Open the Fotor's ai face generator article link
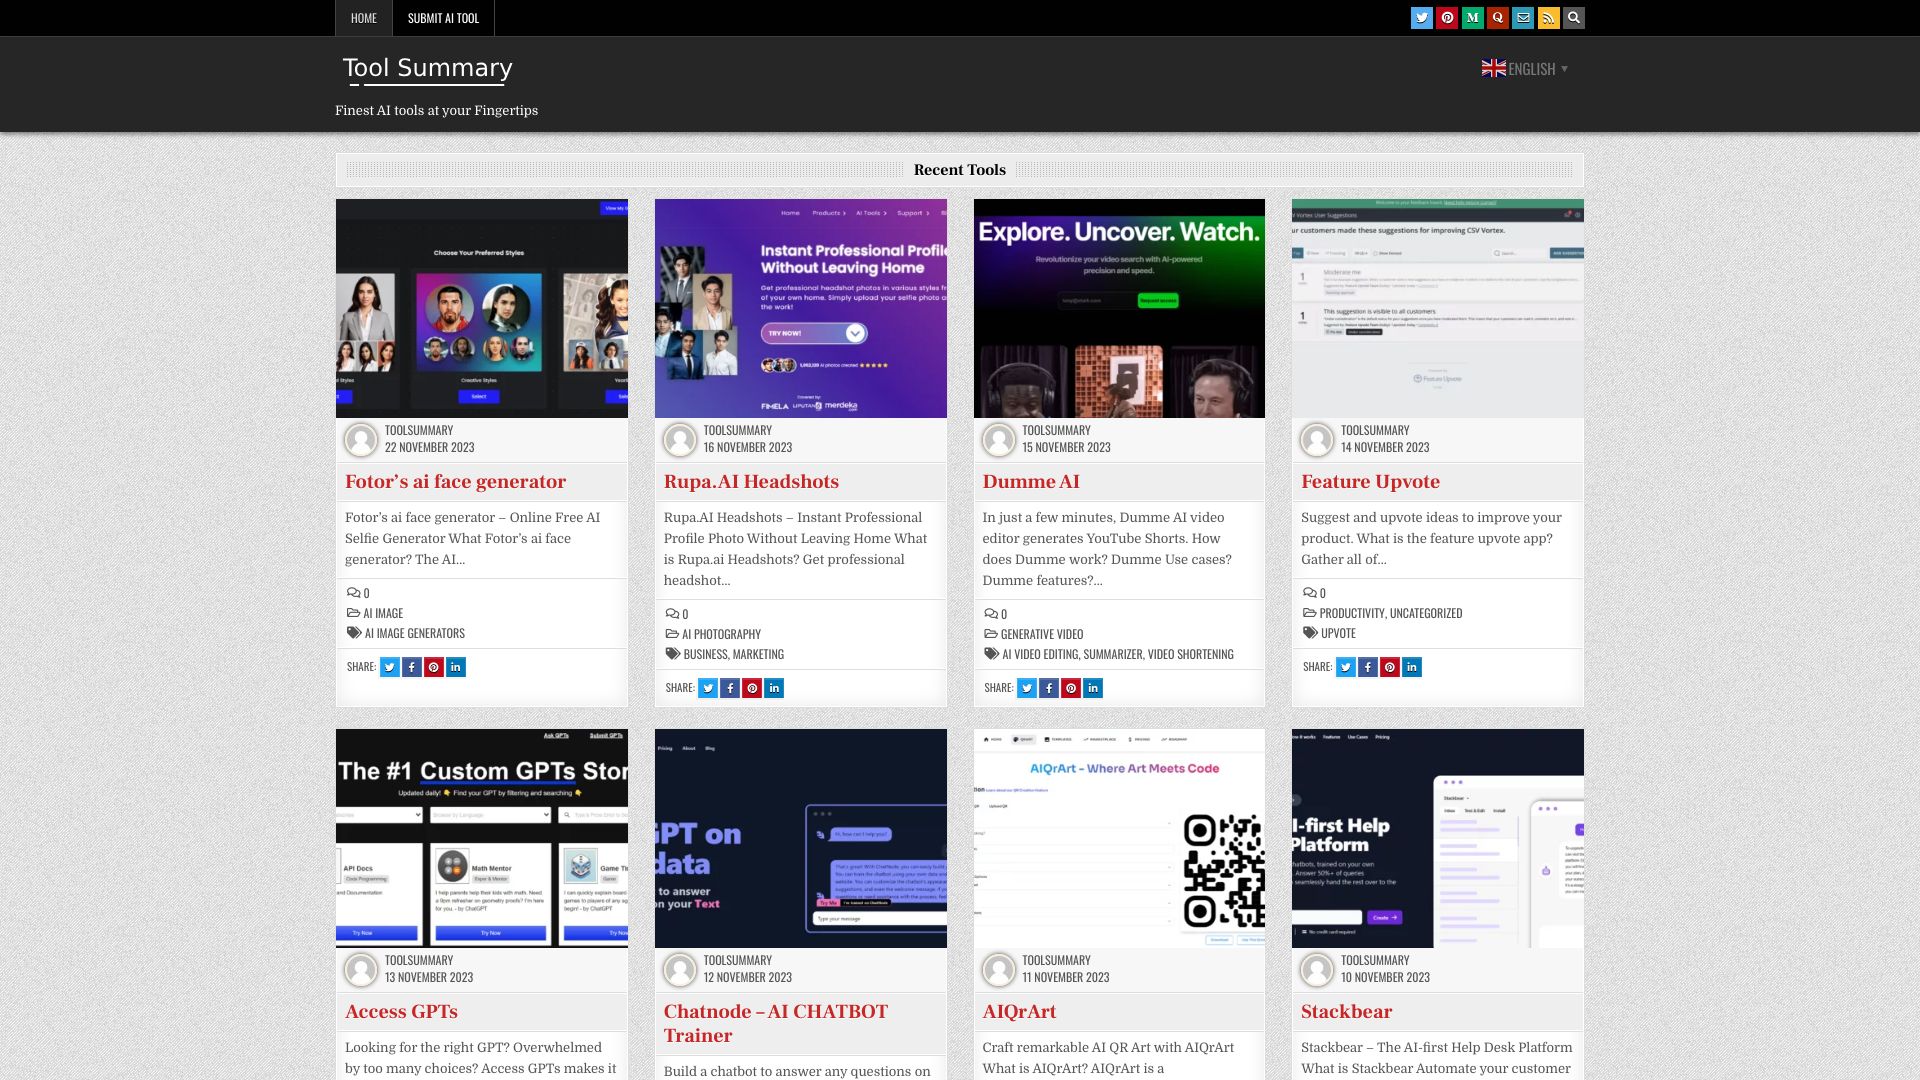 455,481
